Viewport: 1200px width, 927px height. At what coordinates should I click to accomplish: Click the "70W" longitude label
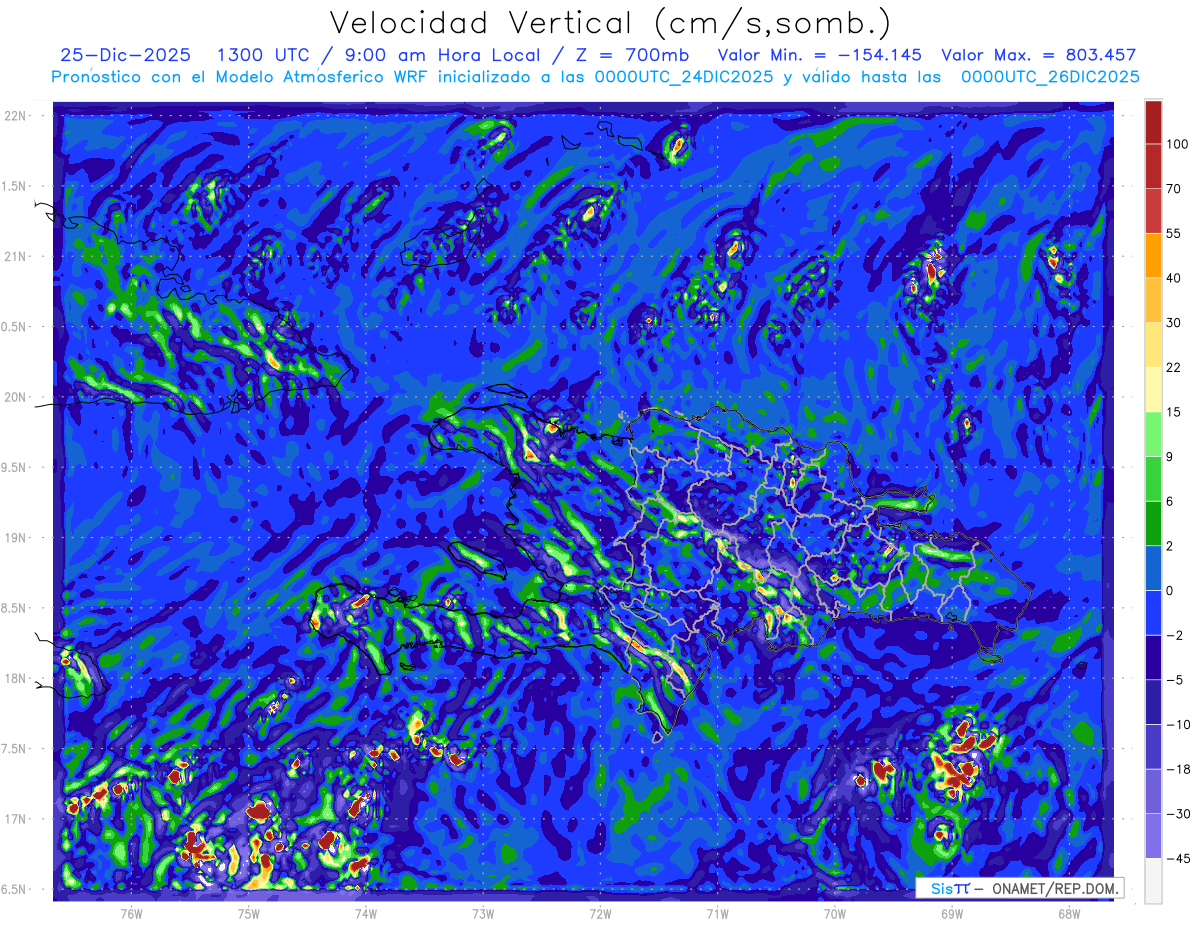[835, 913]
